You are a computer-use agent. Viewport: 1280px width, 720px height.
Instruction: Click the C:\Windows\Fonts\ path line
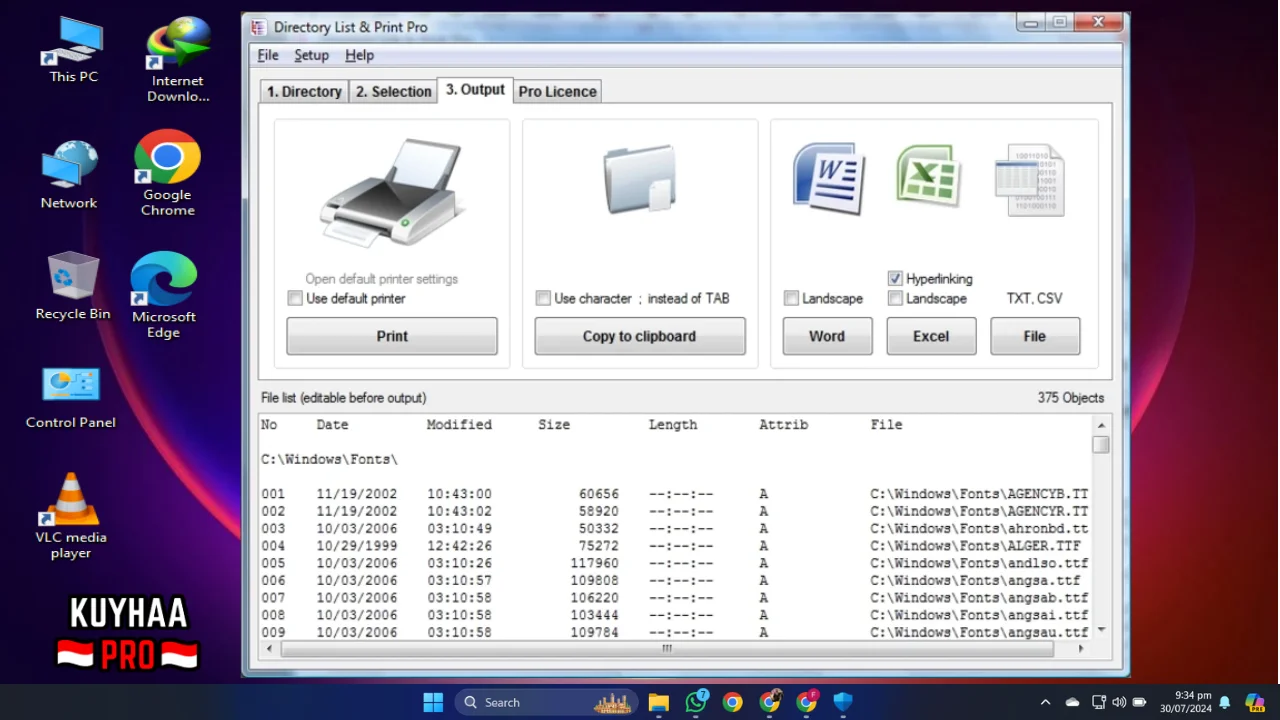click(329, 459)
